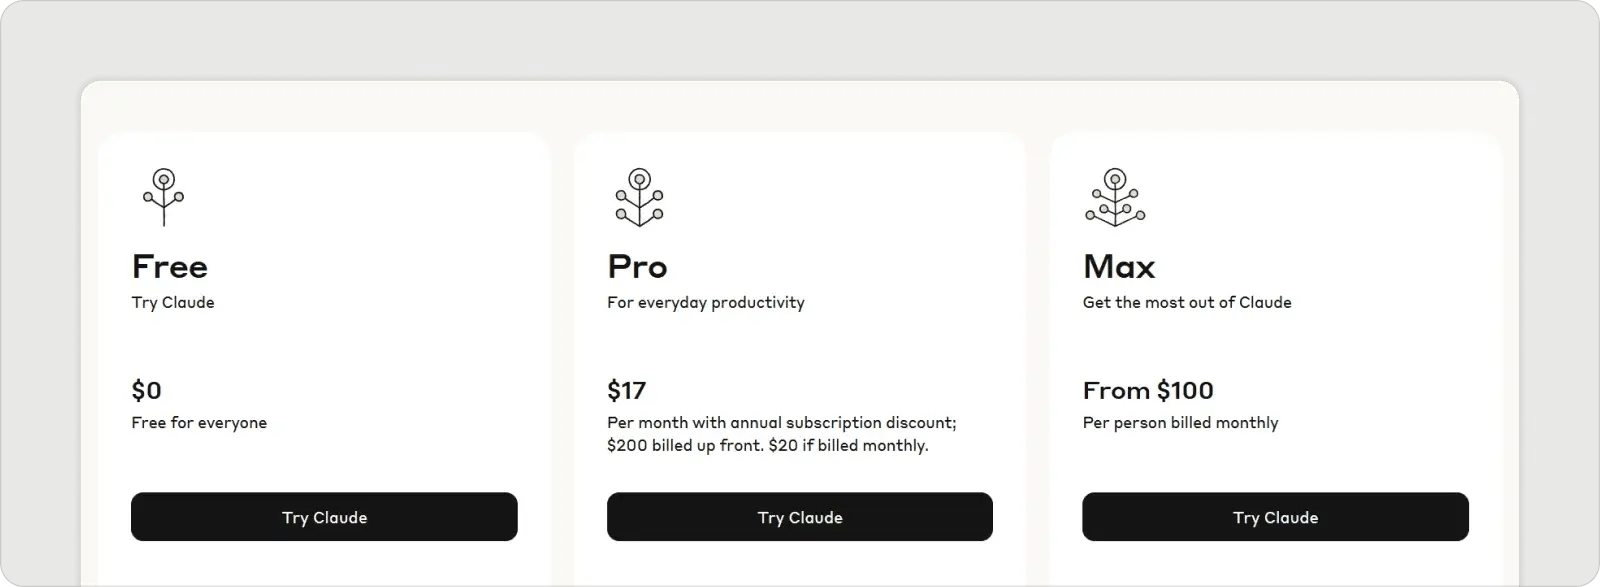Click the 'Free for everyone' description
1600x587 pixels.
click(x=199, y=423)
